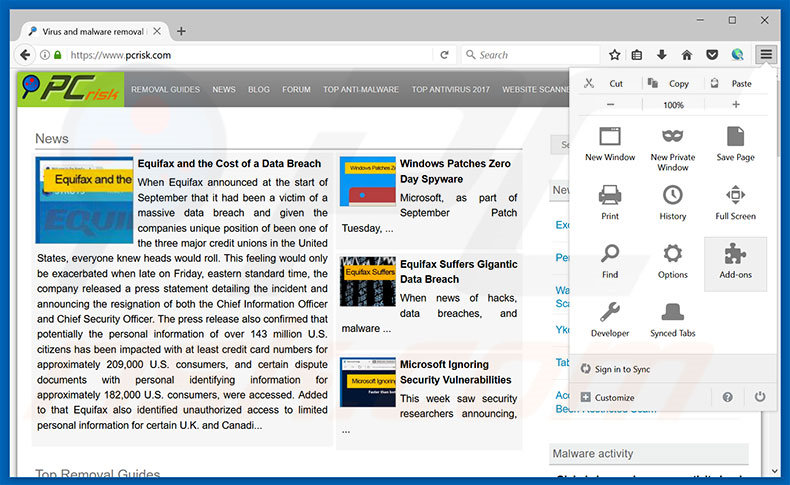This screenshot has width=790, height=485.
Task: Click Windows Patches article thumbnail
Action: point(368,181)
